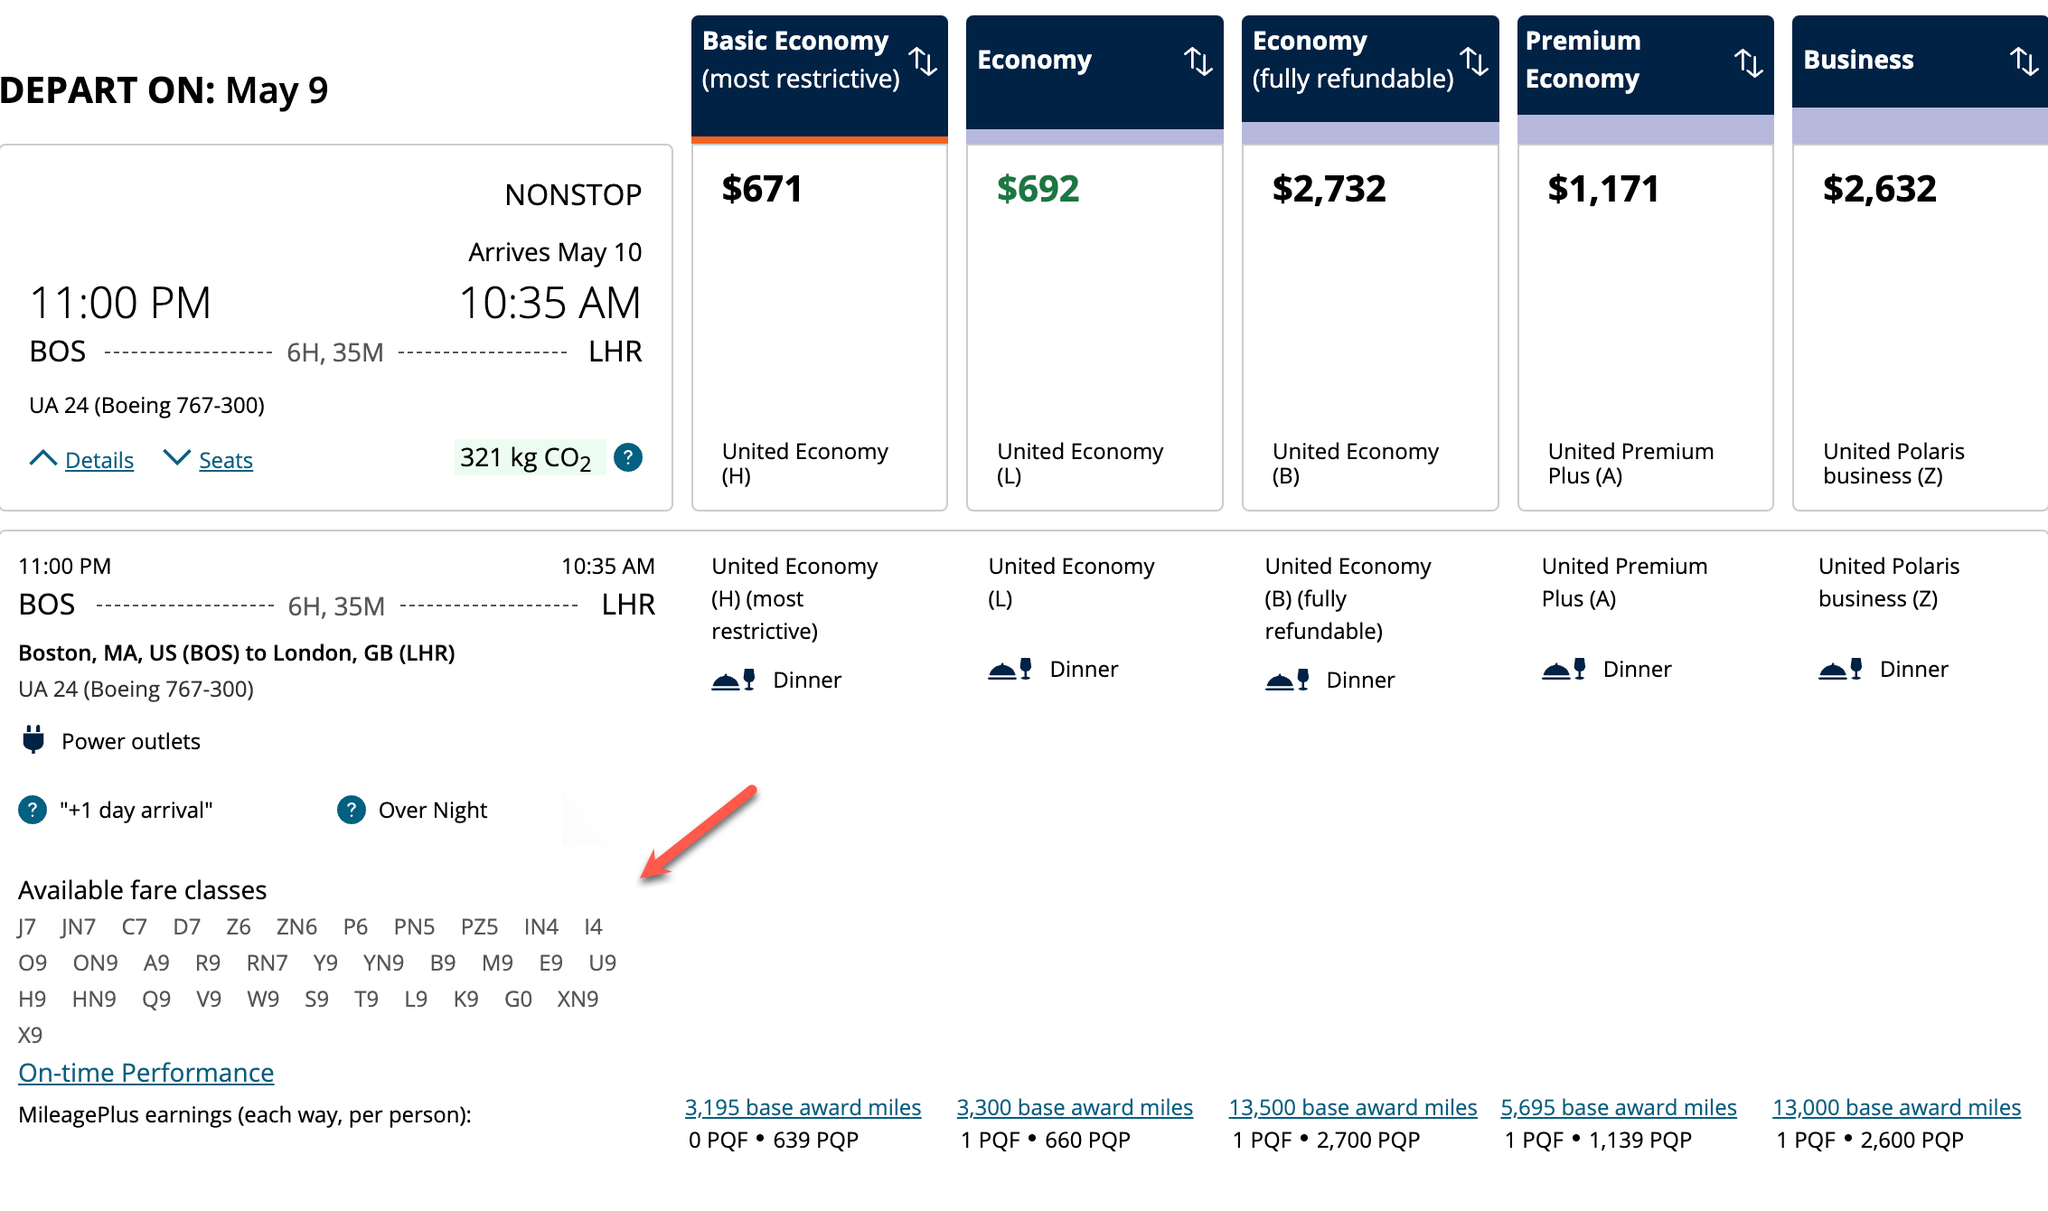Open the 3,195 base award miles link

(802, 1108)
